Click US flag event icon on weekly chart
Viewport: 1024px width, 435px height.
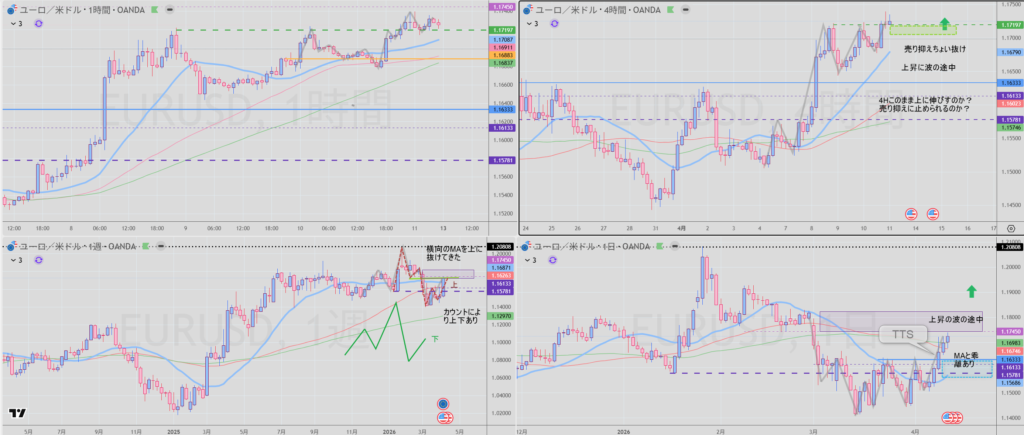[445, 416]
